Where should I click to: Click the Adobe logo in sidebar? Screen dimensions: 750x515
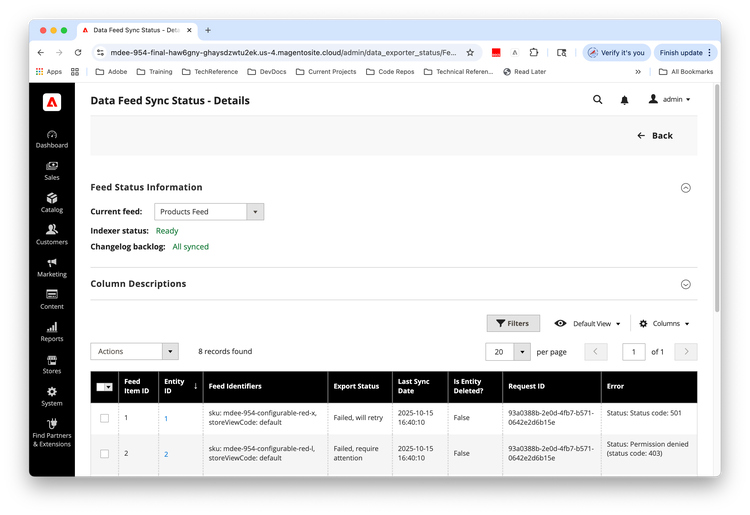52,102
